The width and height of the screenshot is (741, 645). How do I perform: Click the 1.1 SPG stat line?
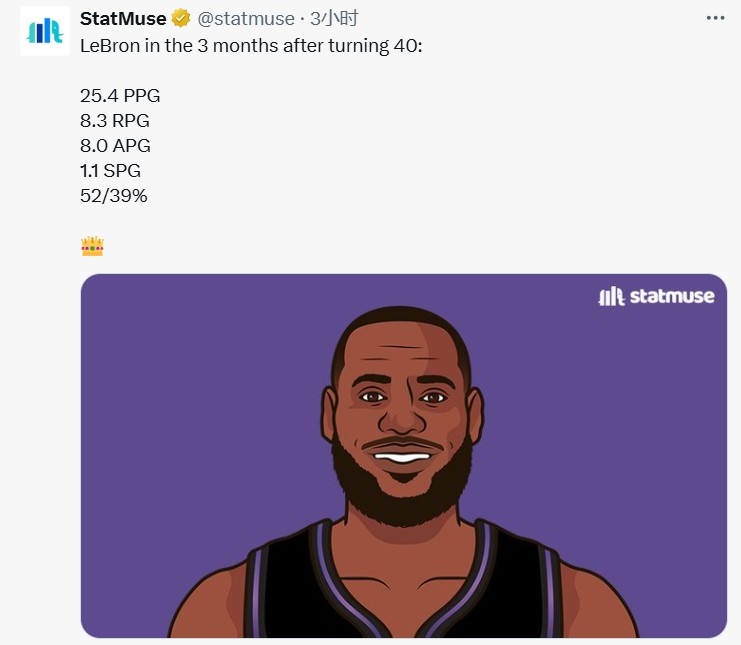pyautogui.click(x=110, y=171)
